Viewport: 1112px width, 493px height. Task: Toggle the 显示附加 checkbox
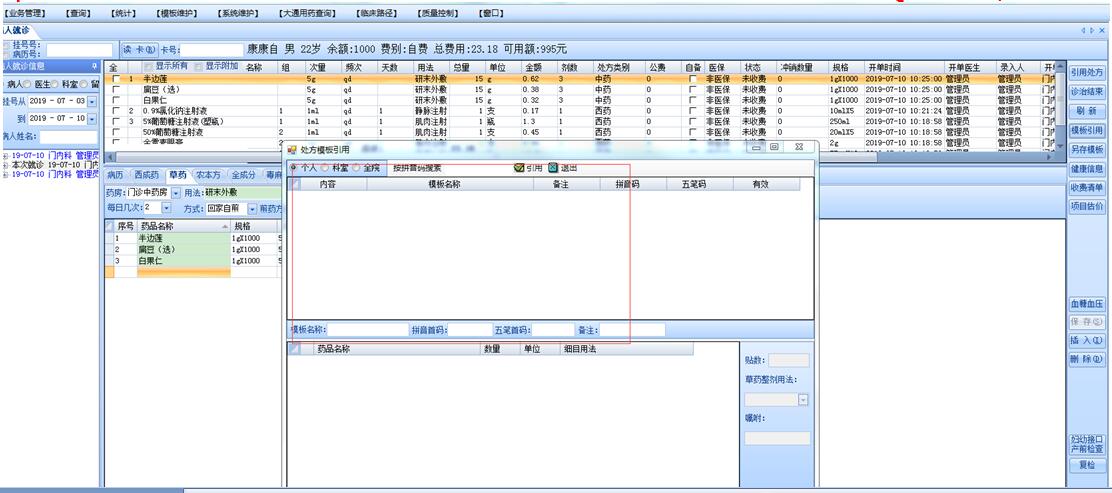click(x=199, y=67)
